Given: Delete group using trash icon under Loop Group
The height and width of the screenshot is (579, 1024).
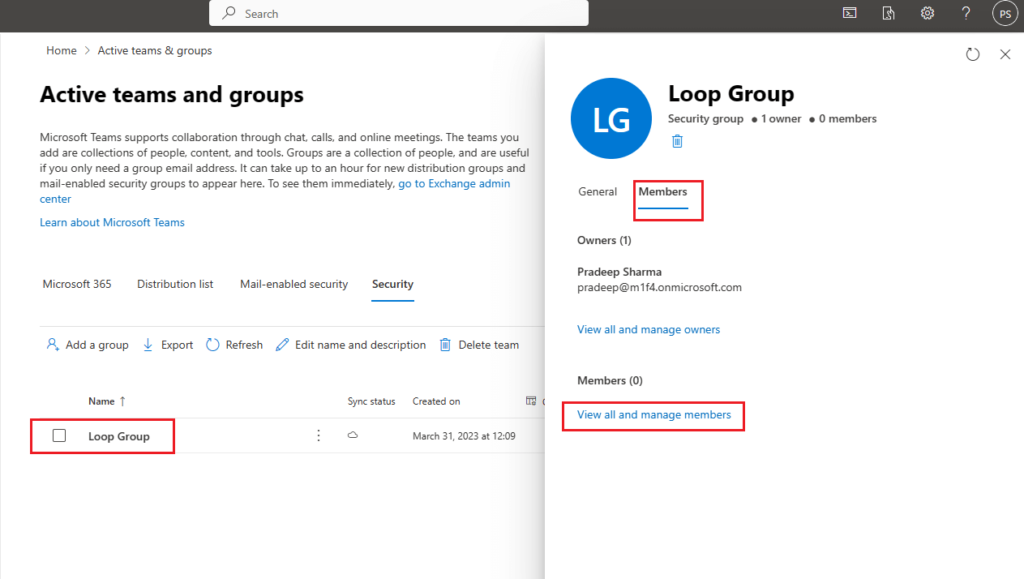Looking at the screenshot, I should pyautogui.click(x=677, y=141).
